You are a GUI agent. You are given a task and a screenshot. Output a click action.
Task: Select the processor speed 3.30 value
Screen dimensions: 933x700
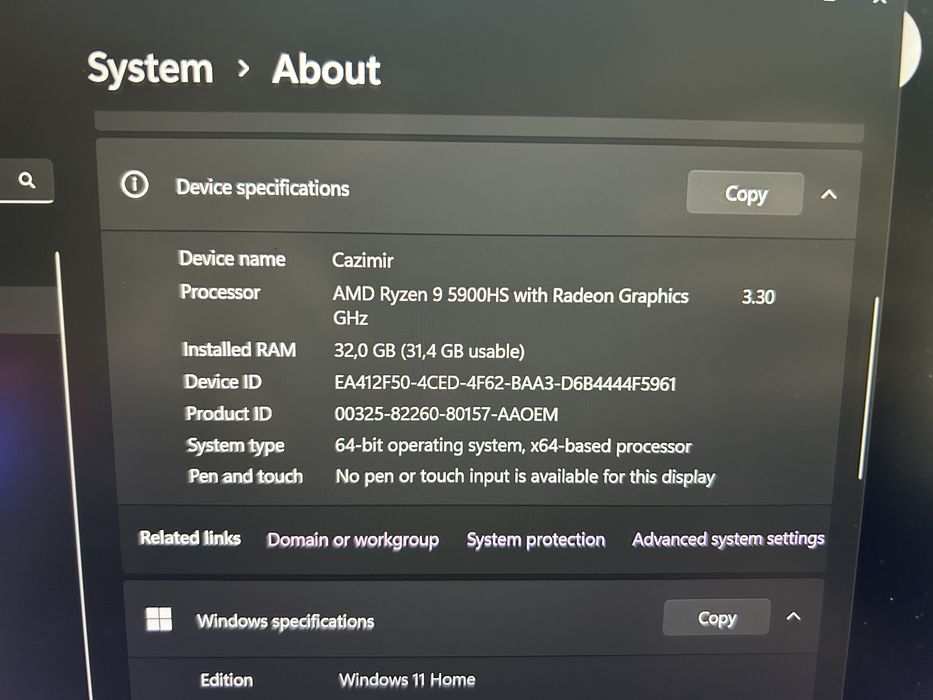pyautogui.click(x=758, y=297)
